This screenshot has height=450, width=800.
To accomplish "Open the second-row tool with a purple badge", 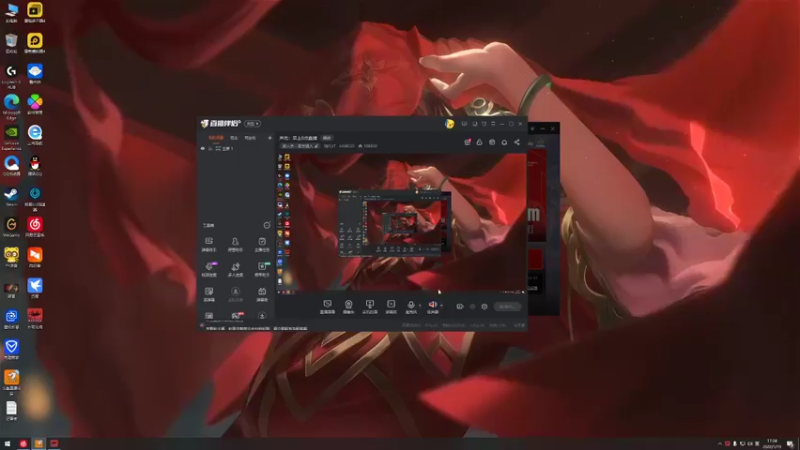I will tap(209, 269).
